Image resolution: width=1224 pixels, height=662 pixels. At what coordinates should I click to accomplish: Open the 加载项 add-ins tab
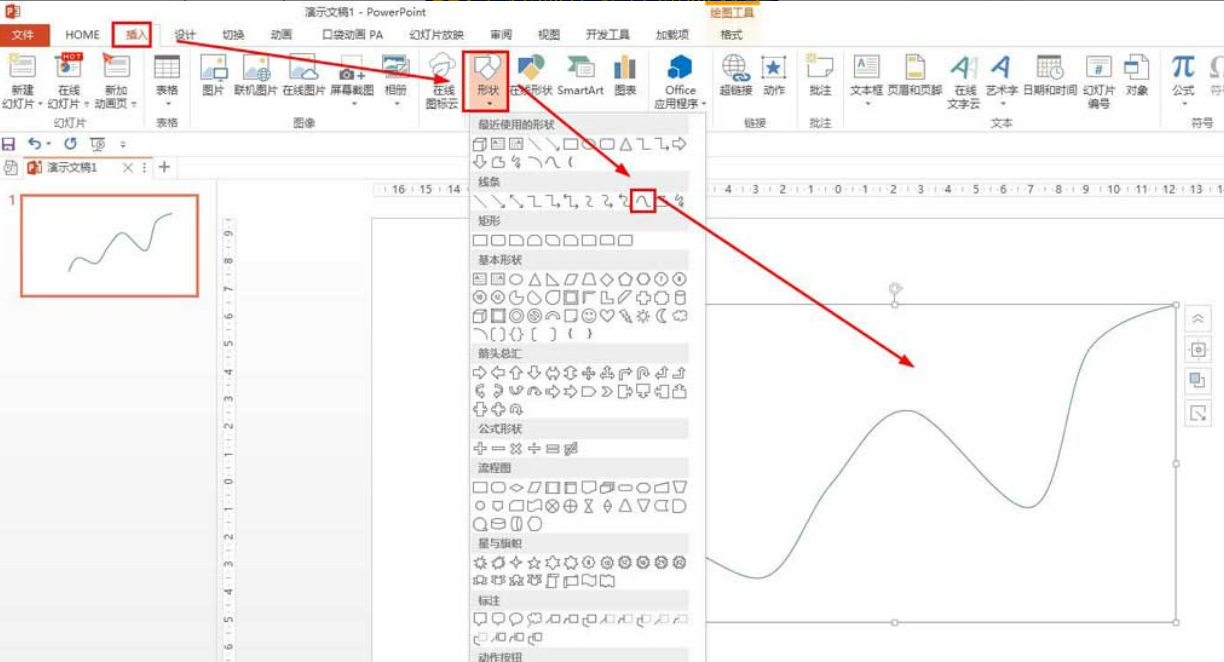[x=672, y=34]
